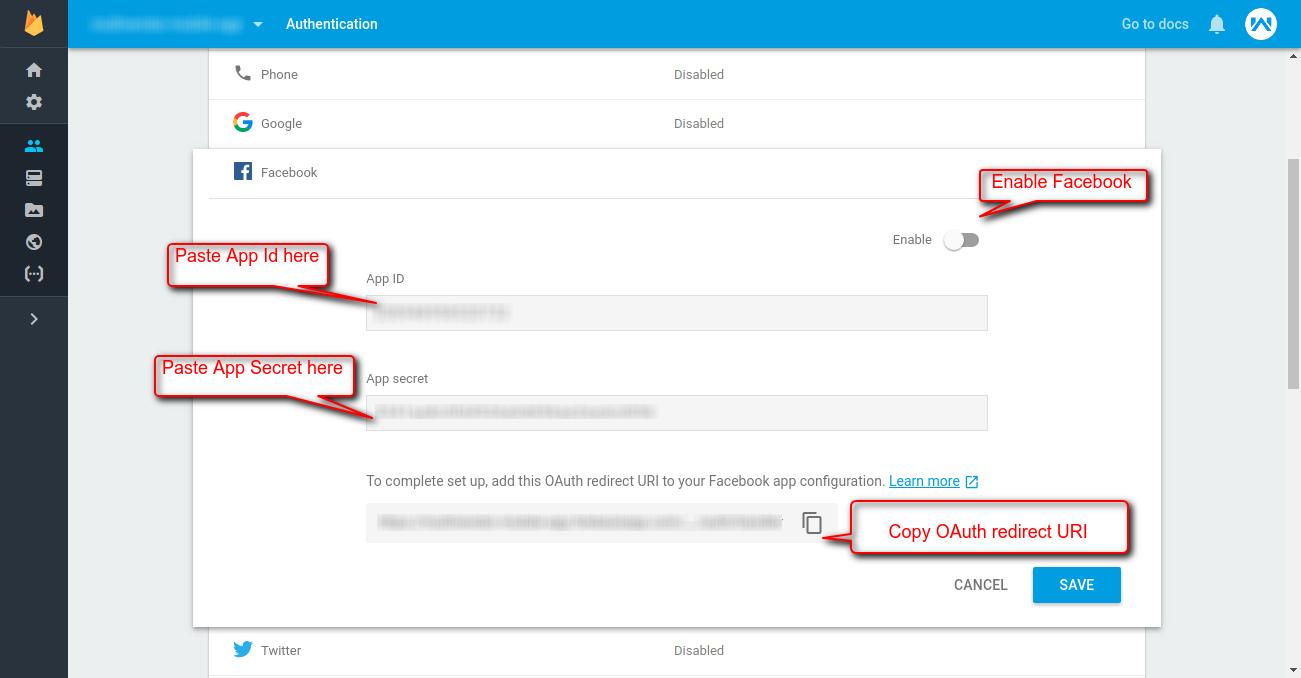
Task: Open Project Overview home icon
Action: [34, 70]
